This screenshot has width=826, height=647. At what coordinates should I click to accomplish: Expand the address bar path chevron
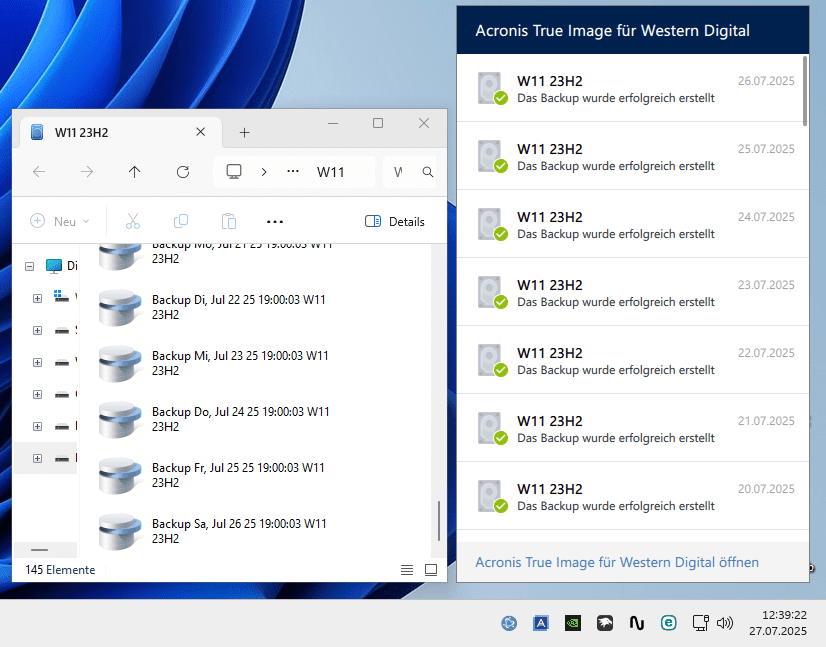point(264,172)
